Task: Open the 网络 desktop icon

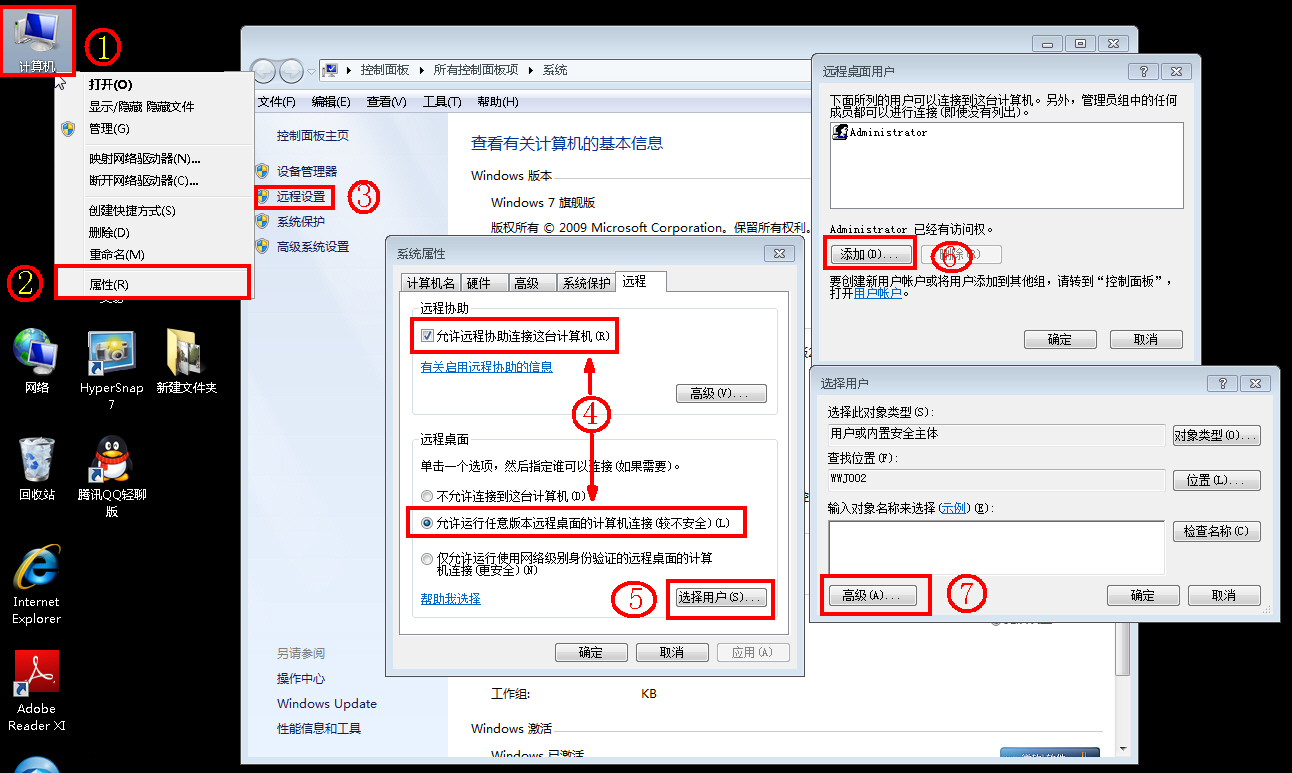Action: click(x=36, y=361)
